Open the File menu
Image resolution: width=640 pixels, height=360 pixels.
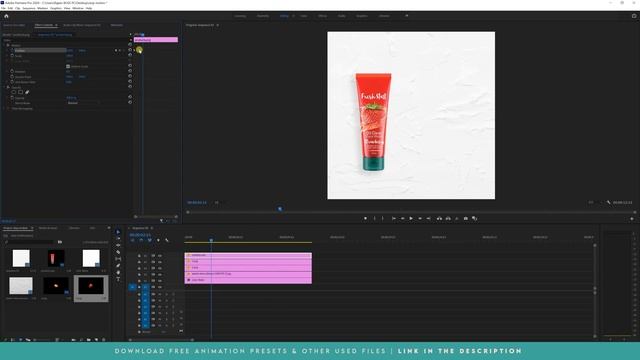coord(3,8)
